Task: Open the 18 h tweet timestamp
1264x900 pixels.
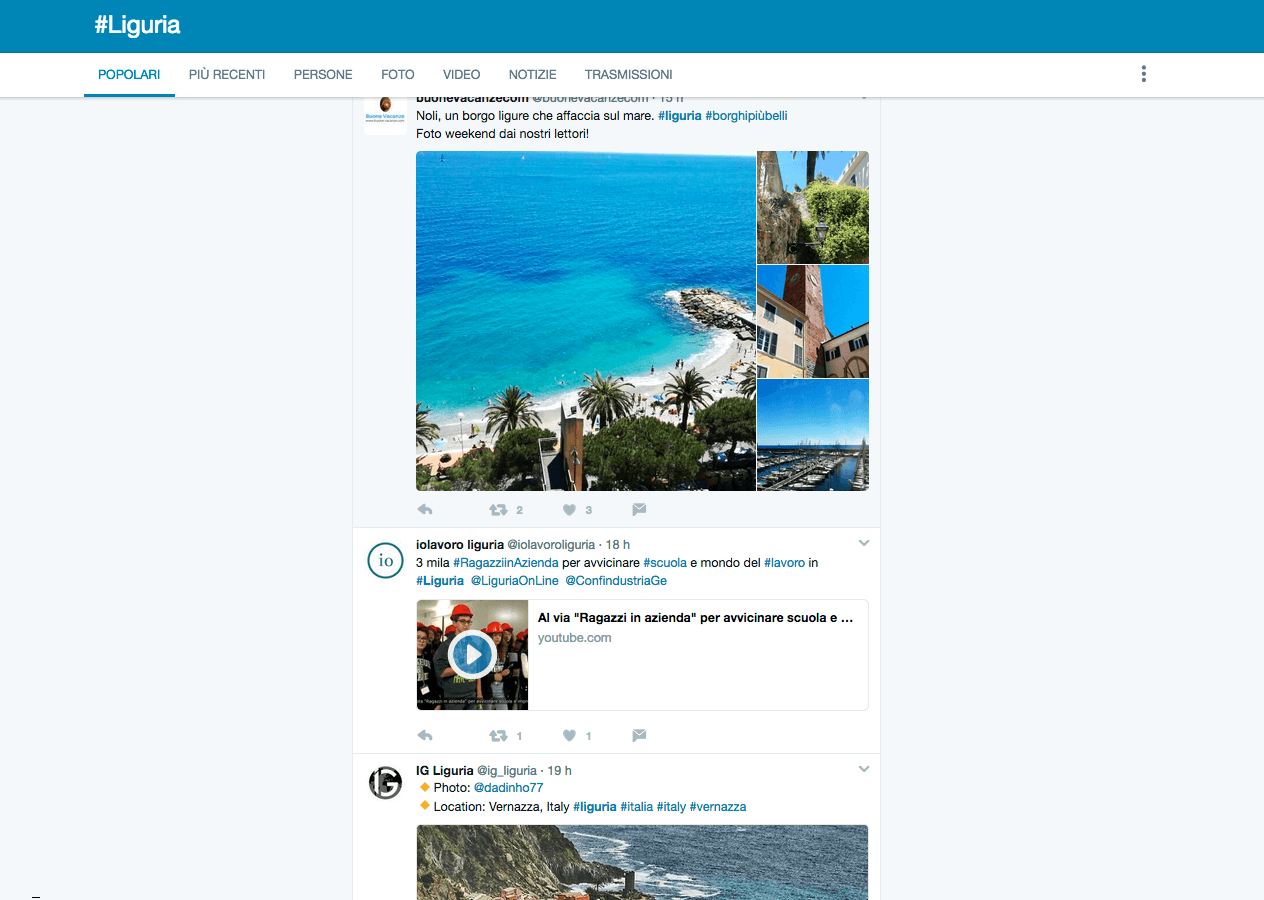Action: tap(618, 545)
